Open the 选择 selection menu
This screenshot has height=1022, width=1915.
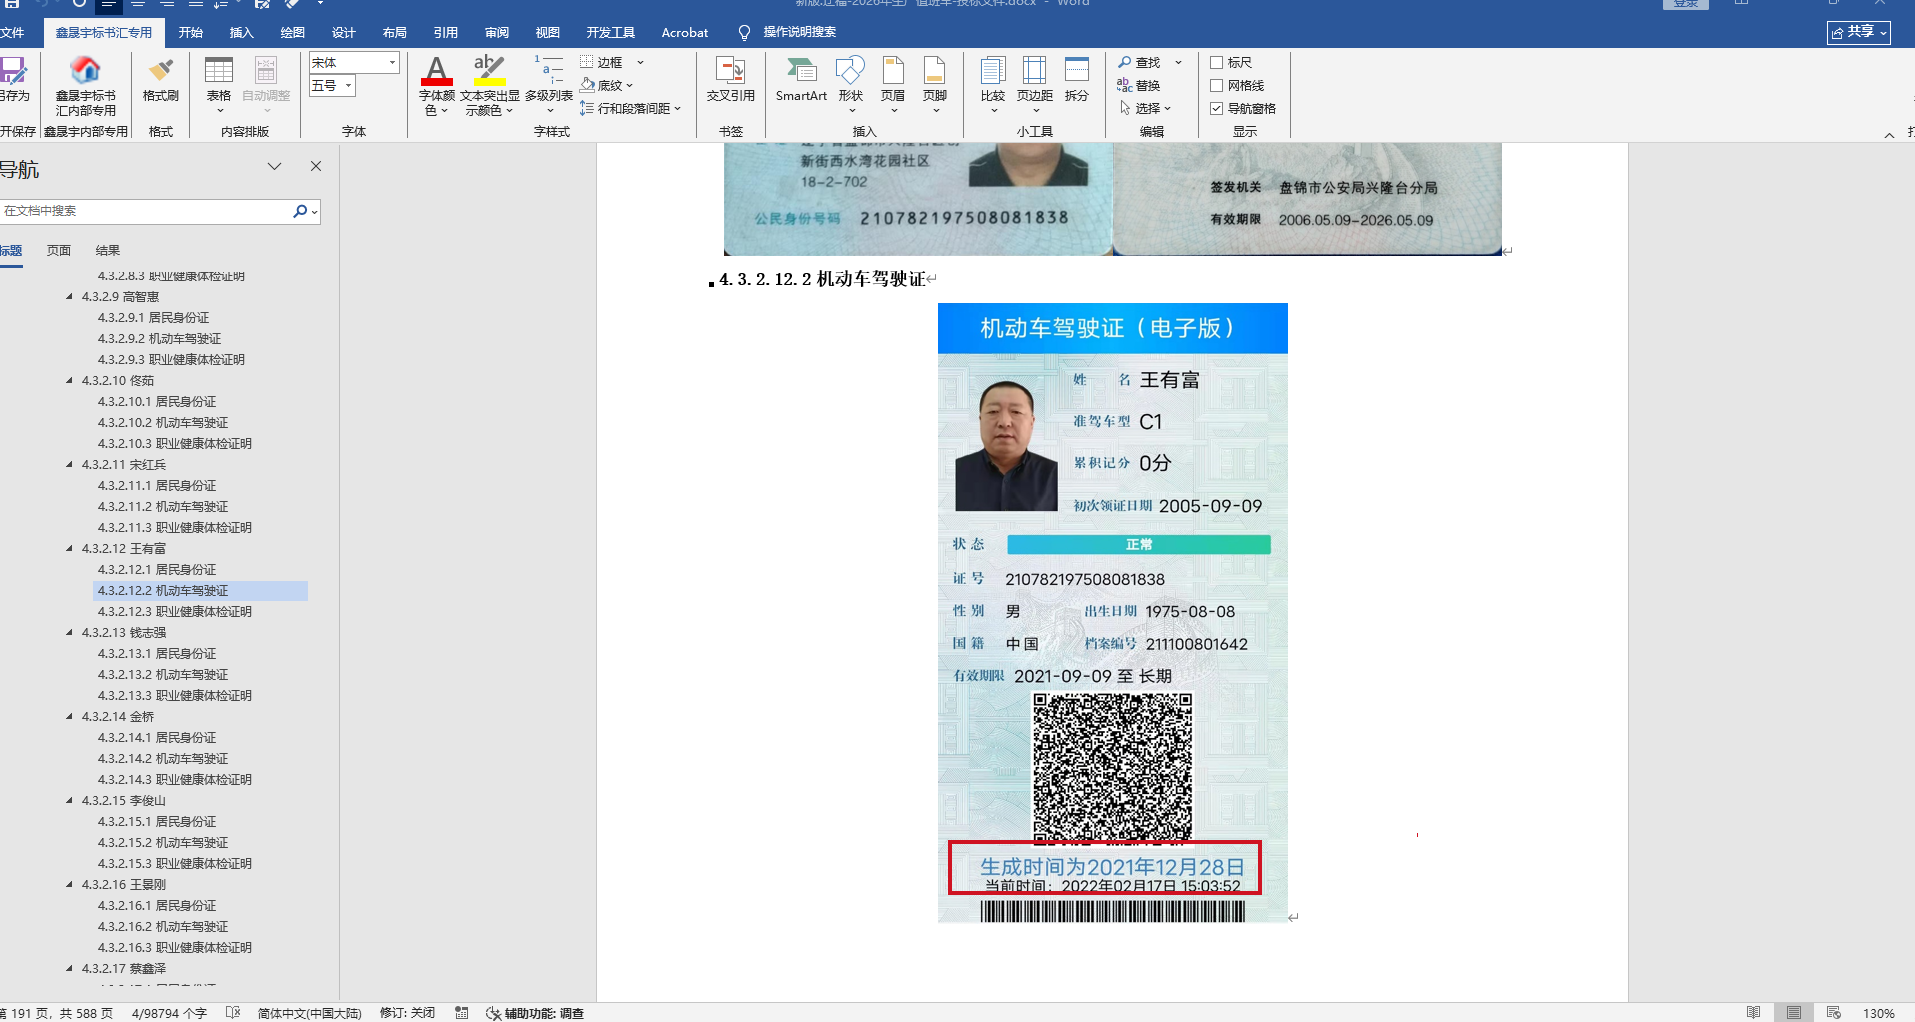tap(1144, 108)
